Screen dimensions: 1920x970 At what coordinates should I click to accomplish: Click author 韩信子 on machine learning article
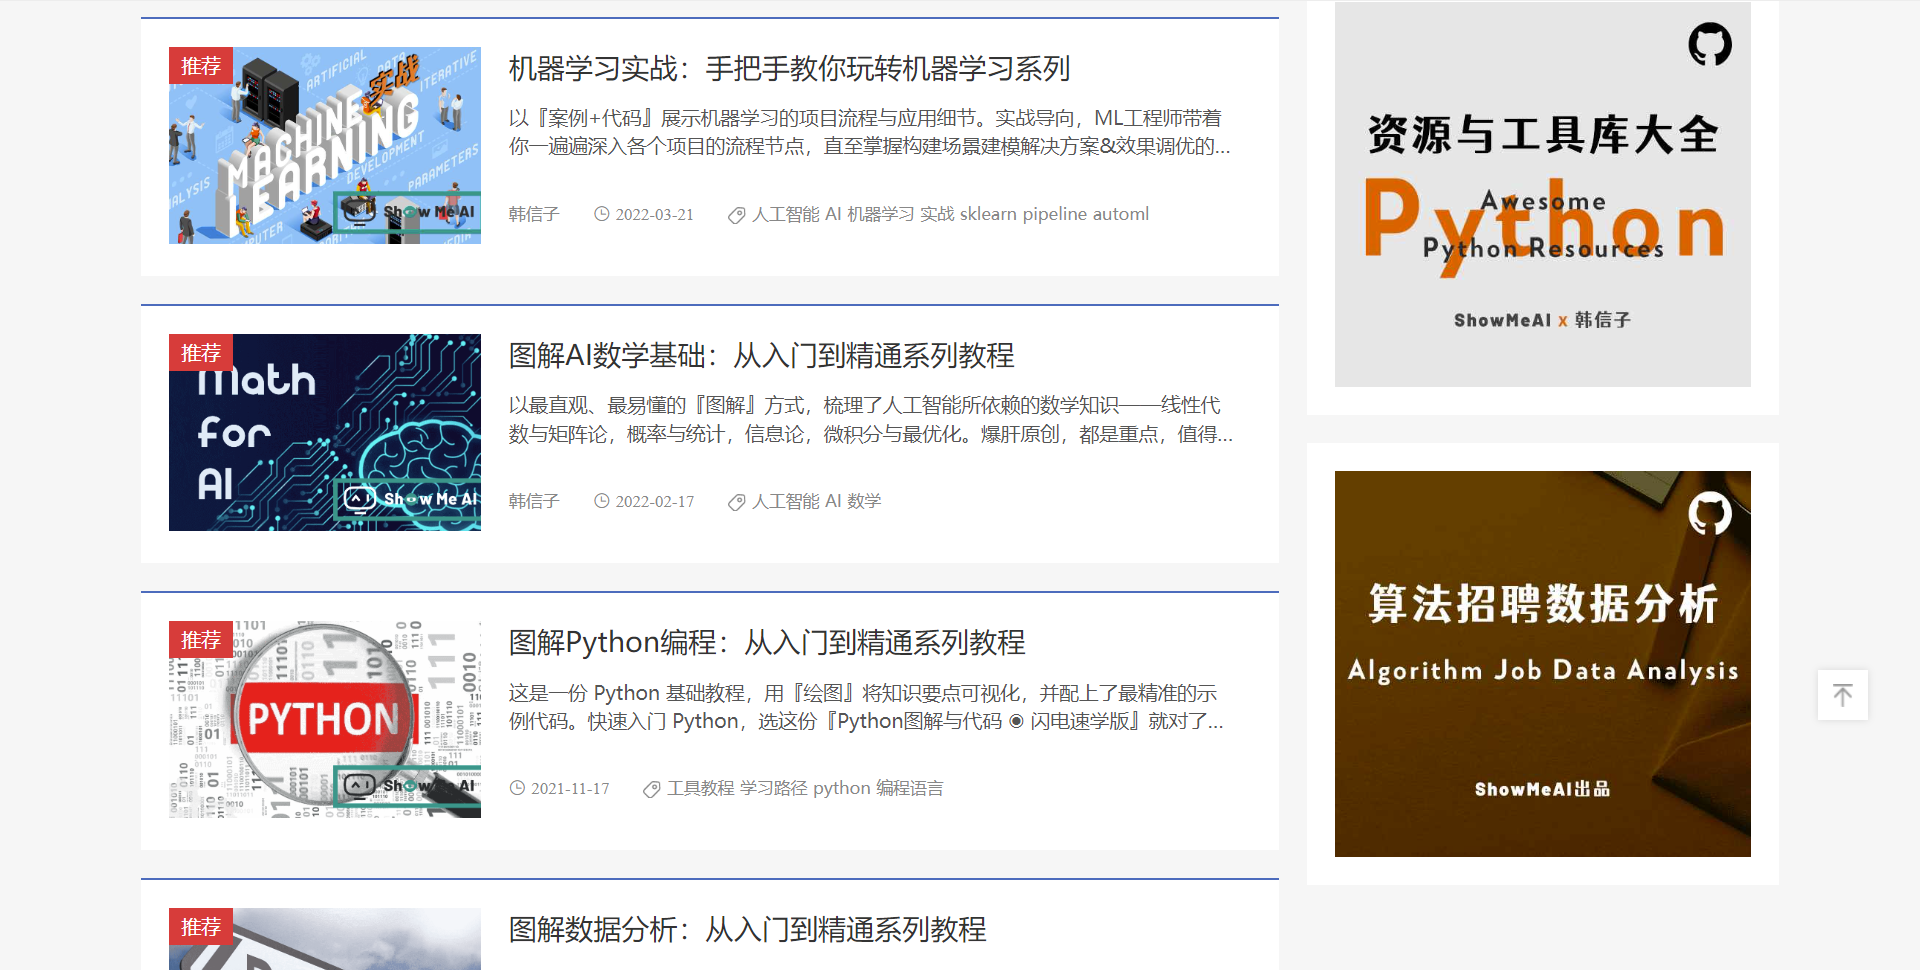(x=533, y=214)
